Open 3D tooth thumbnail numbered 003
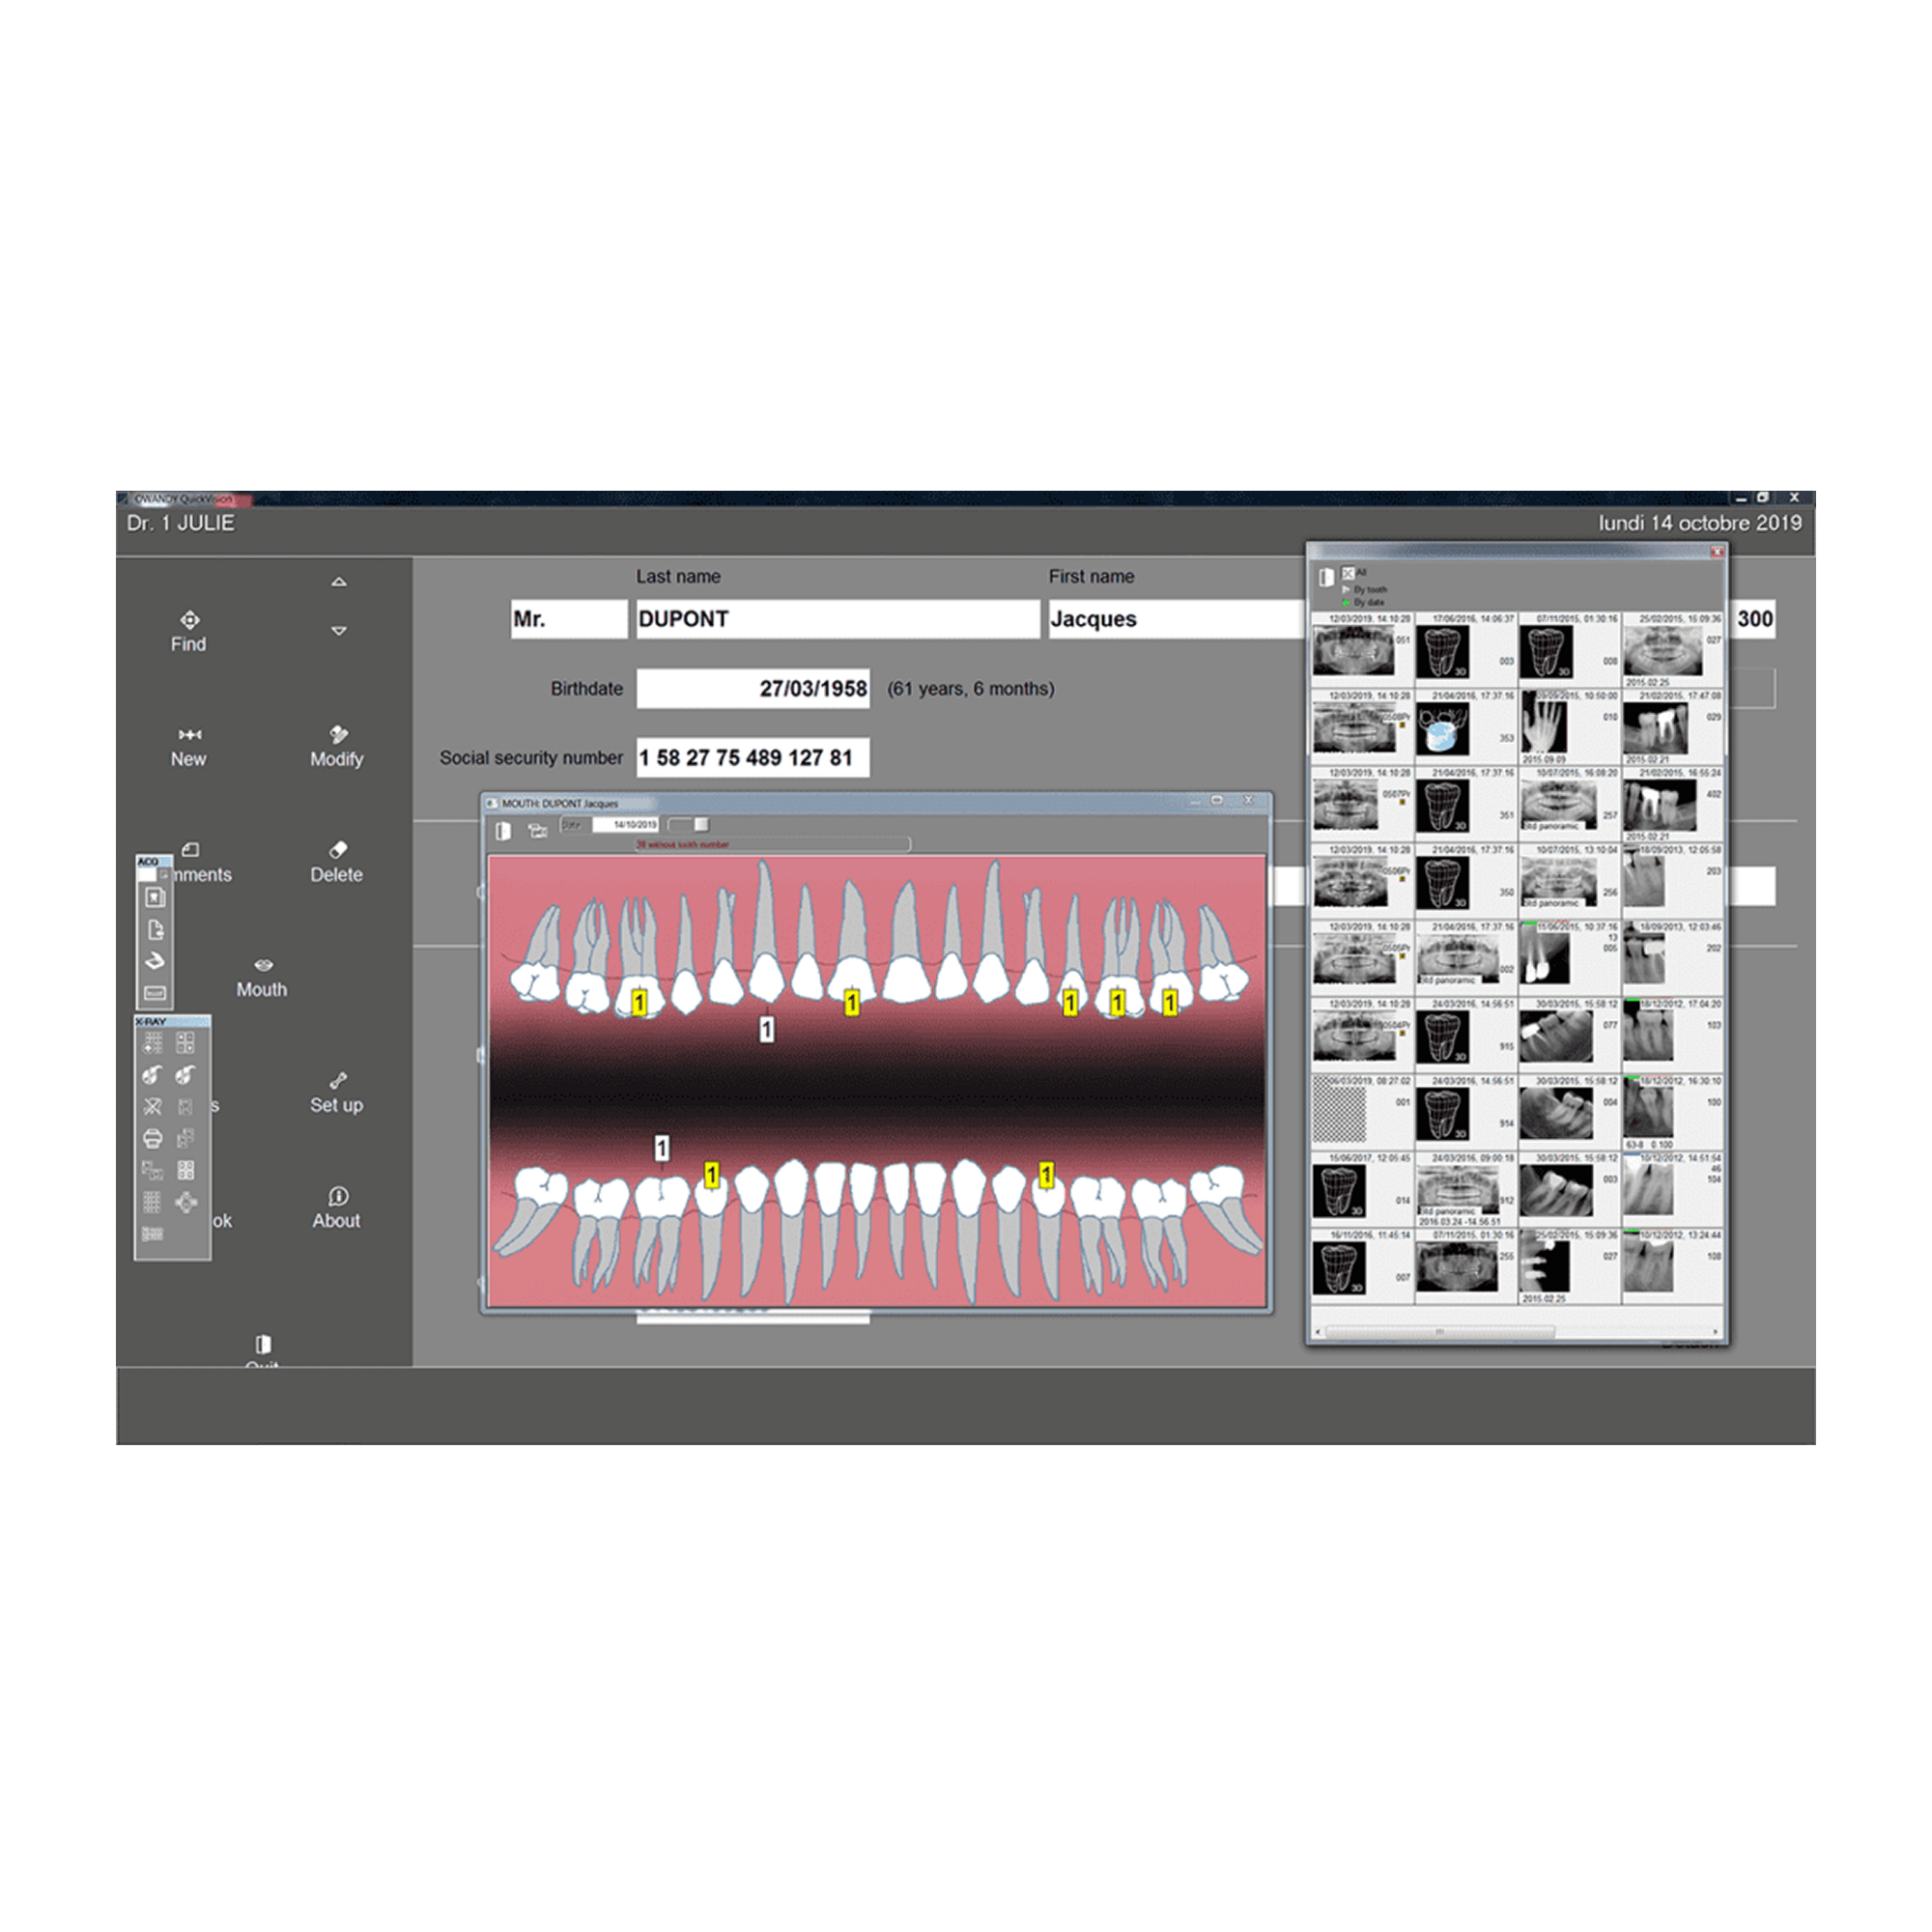 (x=1444, y=651)
